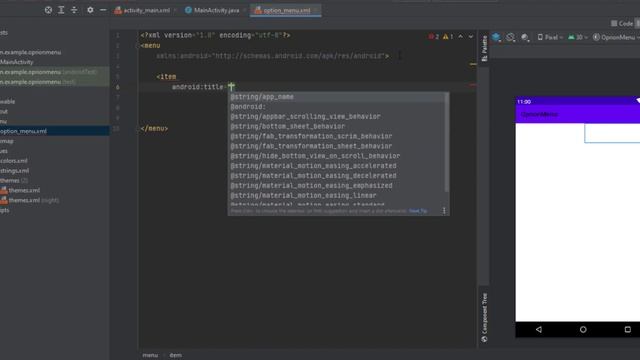The width and height of the screenshot is (640, 360).
Task: Tap Back button in phone preview
Action: coord(539,329)
